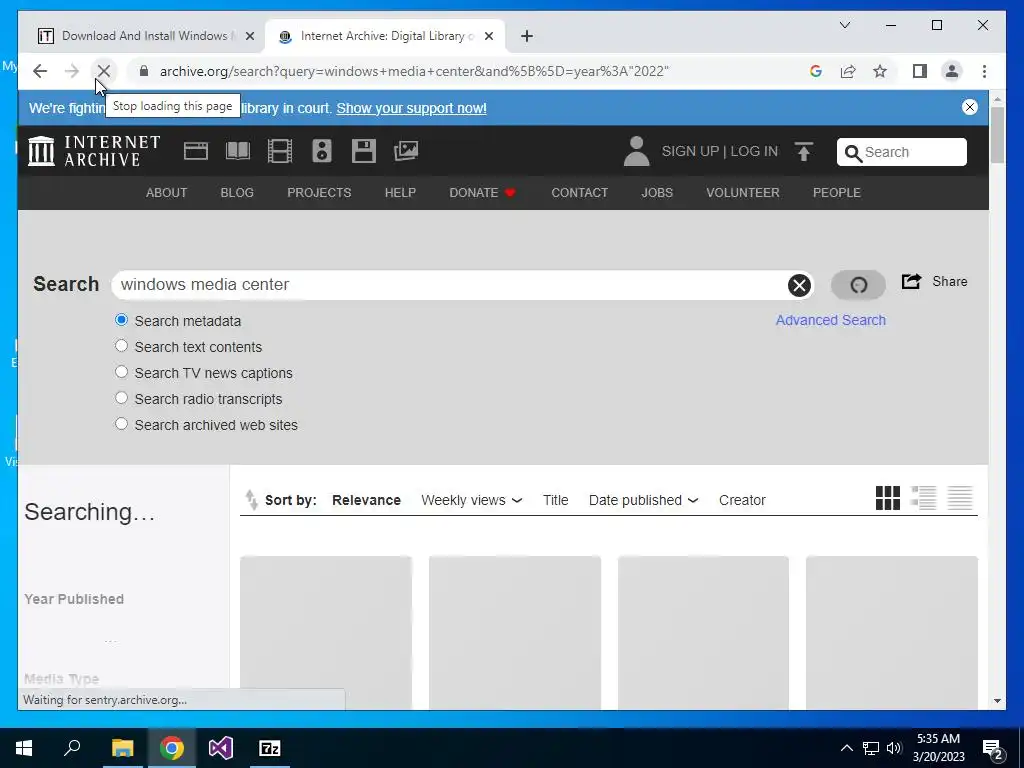Image resolution: width=1024 pixels, height=768 pixels.
Task: Open the Audio speaker icon
Action: click(x=321, y=151)
